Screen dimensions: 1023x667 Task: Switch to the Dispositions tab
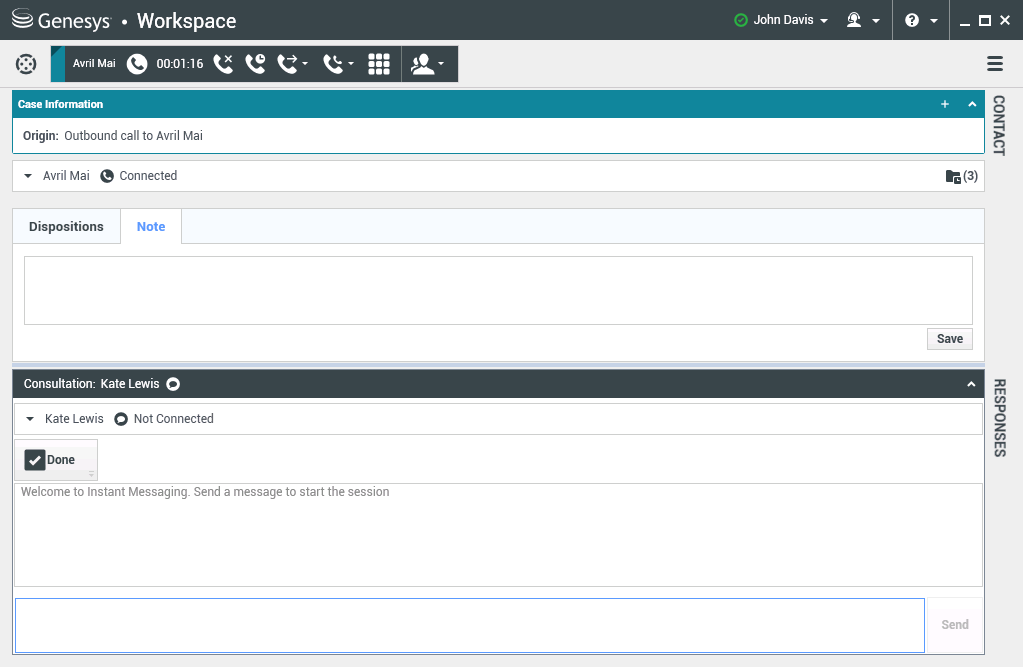coord(66,227)
